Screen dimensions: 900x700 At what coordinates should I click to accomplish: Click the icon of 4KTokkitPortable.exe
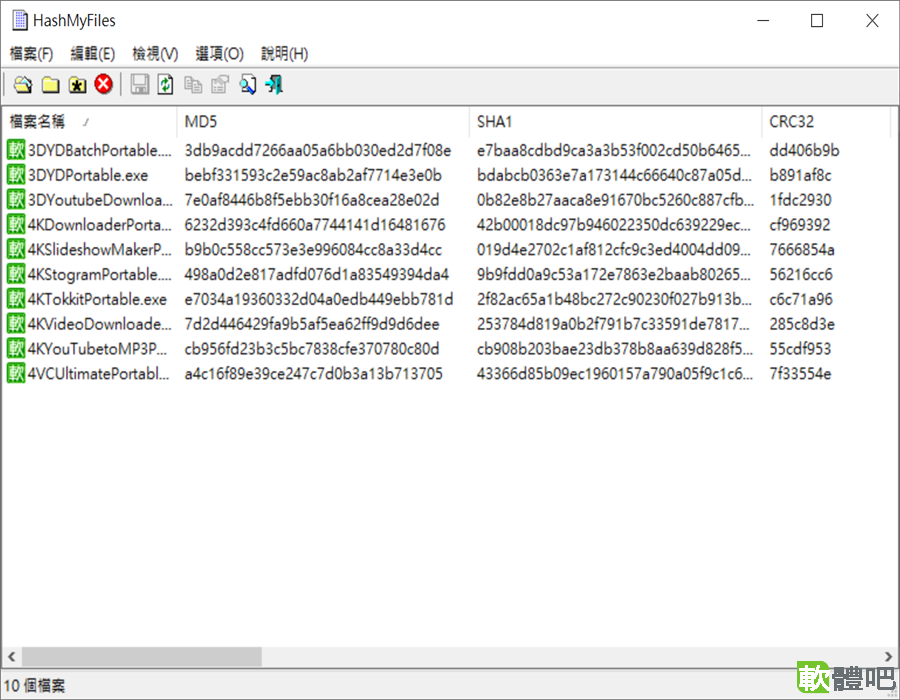click(x=16, y=299)
